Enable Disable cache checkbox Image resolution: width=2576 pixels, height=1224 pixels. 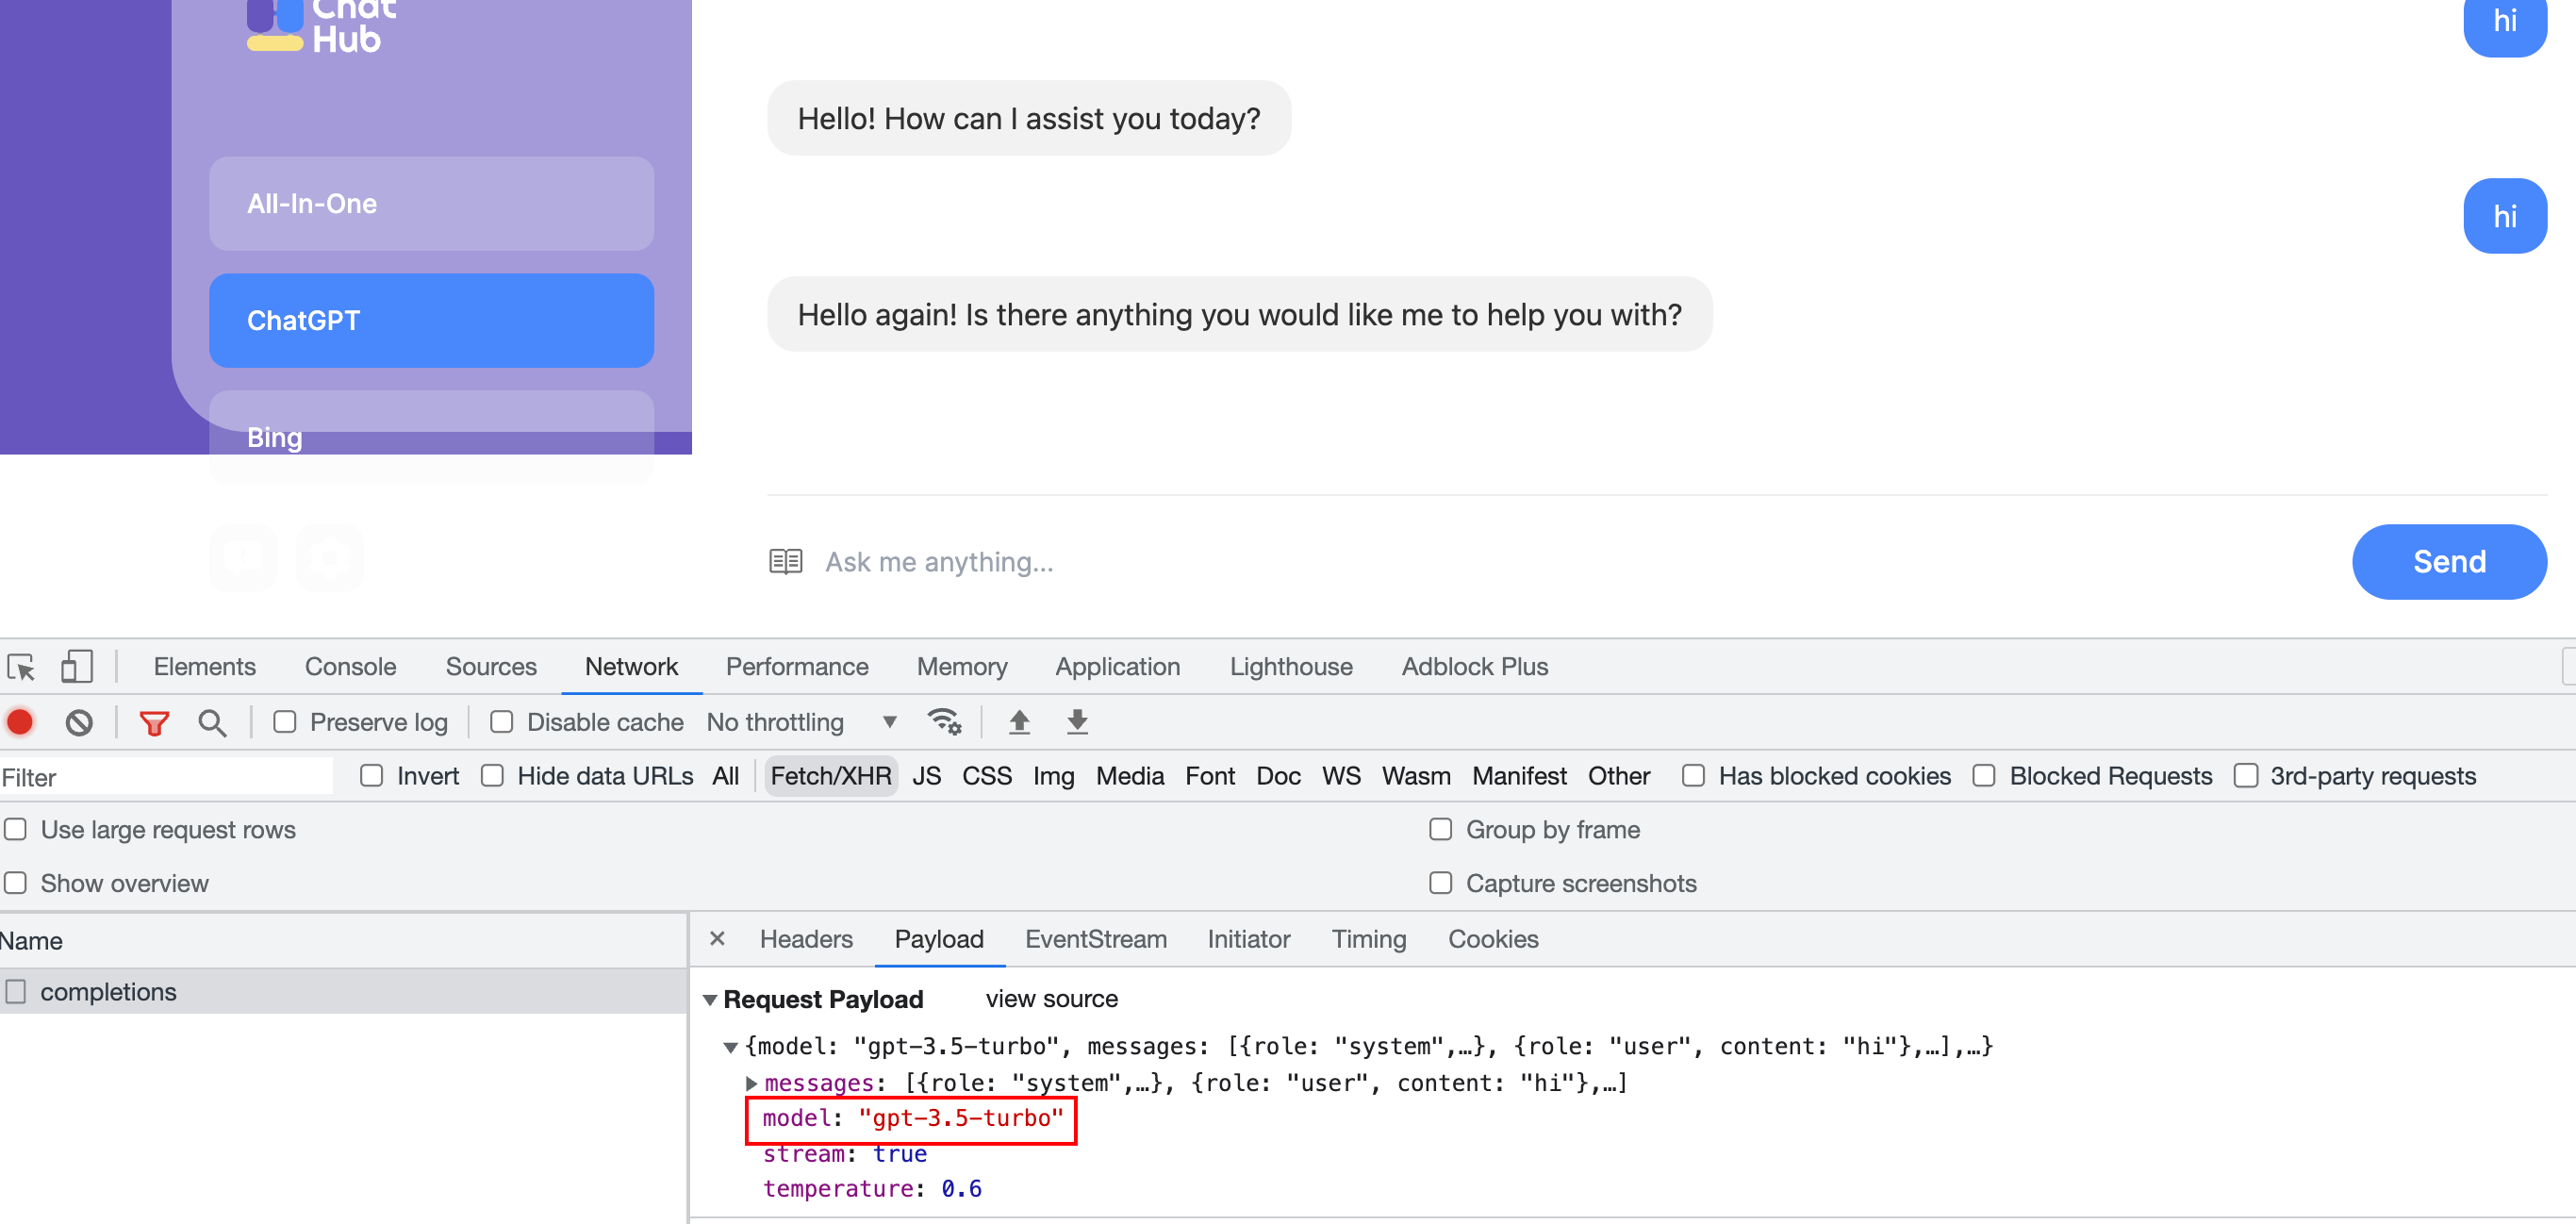[x=502, y=722]
